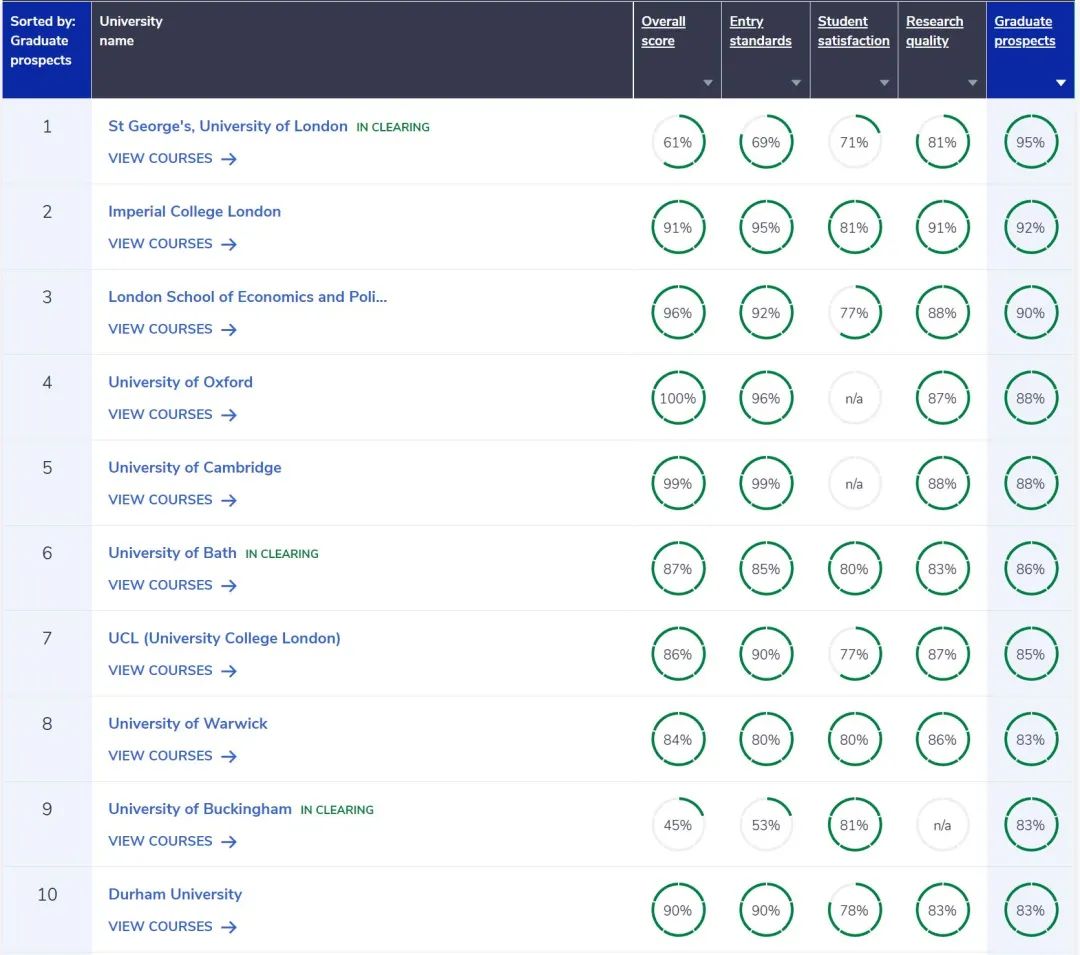
Task: Click View Courses text for London School of Economics
Action: (x=160, y=329)
